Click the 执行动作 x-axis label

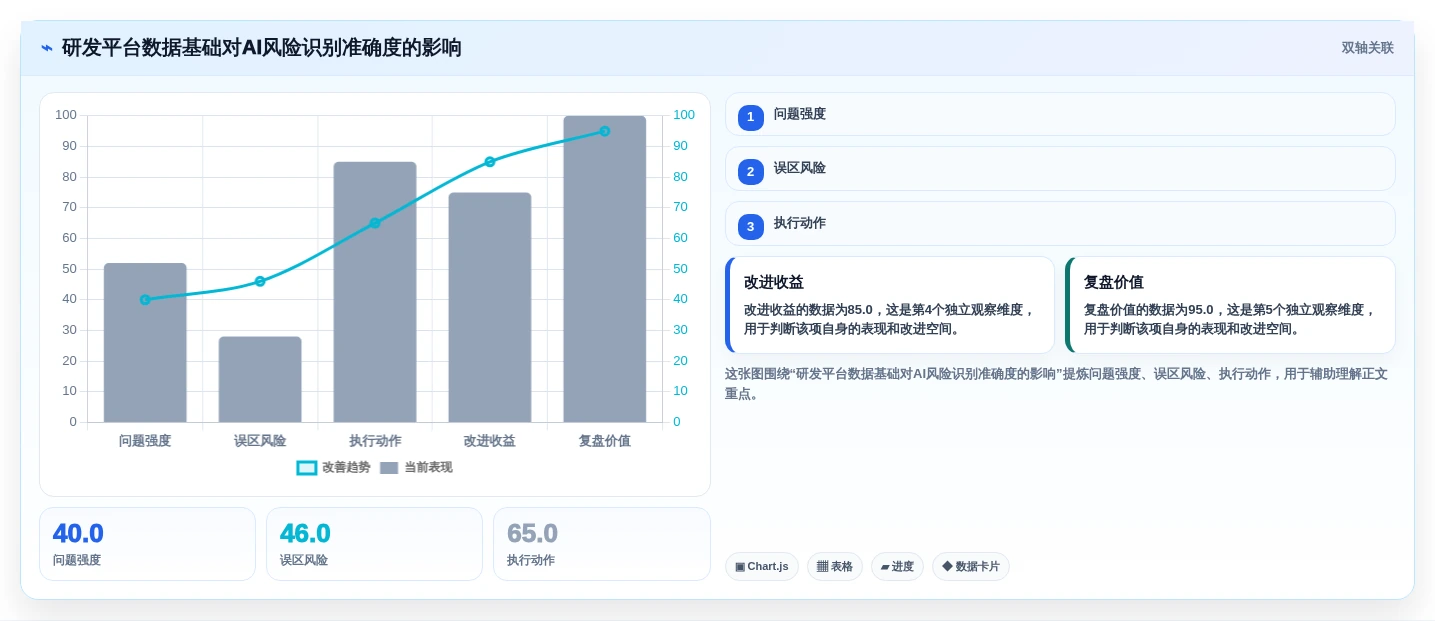[x=375, y=440]
